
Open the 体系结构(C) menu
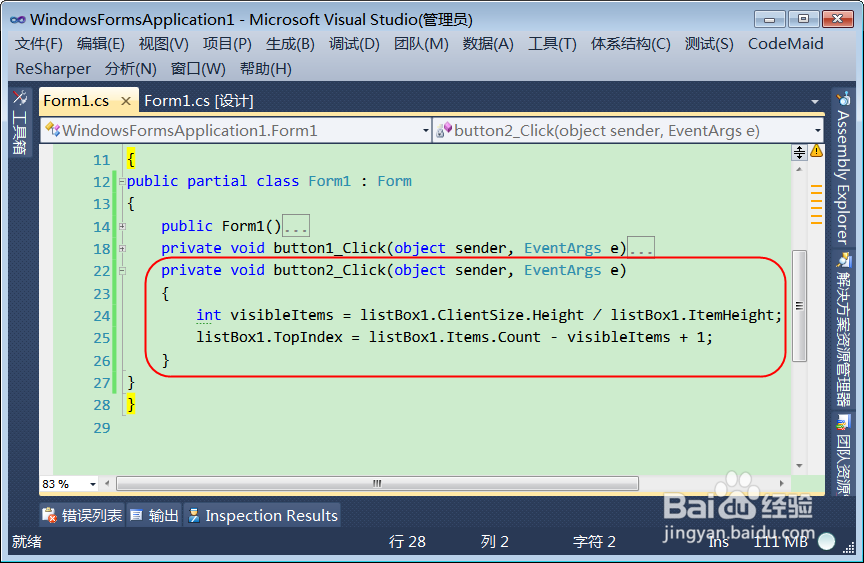pos(630,44)
